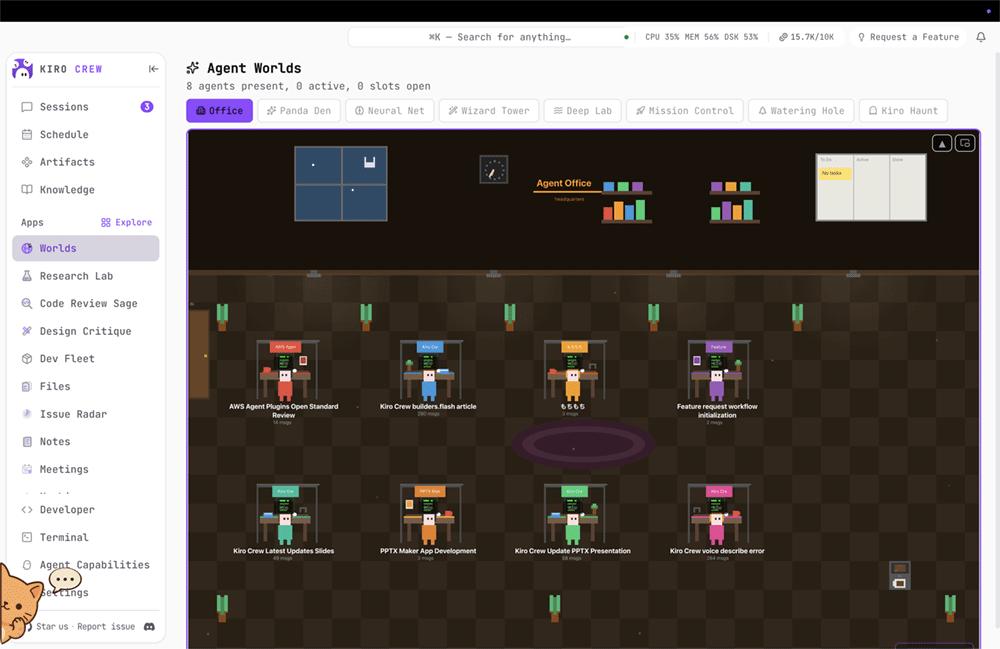Switch to the Mission Control tab
Screen dimensions: 1000x649
pos(685,111)
